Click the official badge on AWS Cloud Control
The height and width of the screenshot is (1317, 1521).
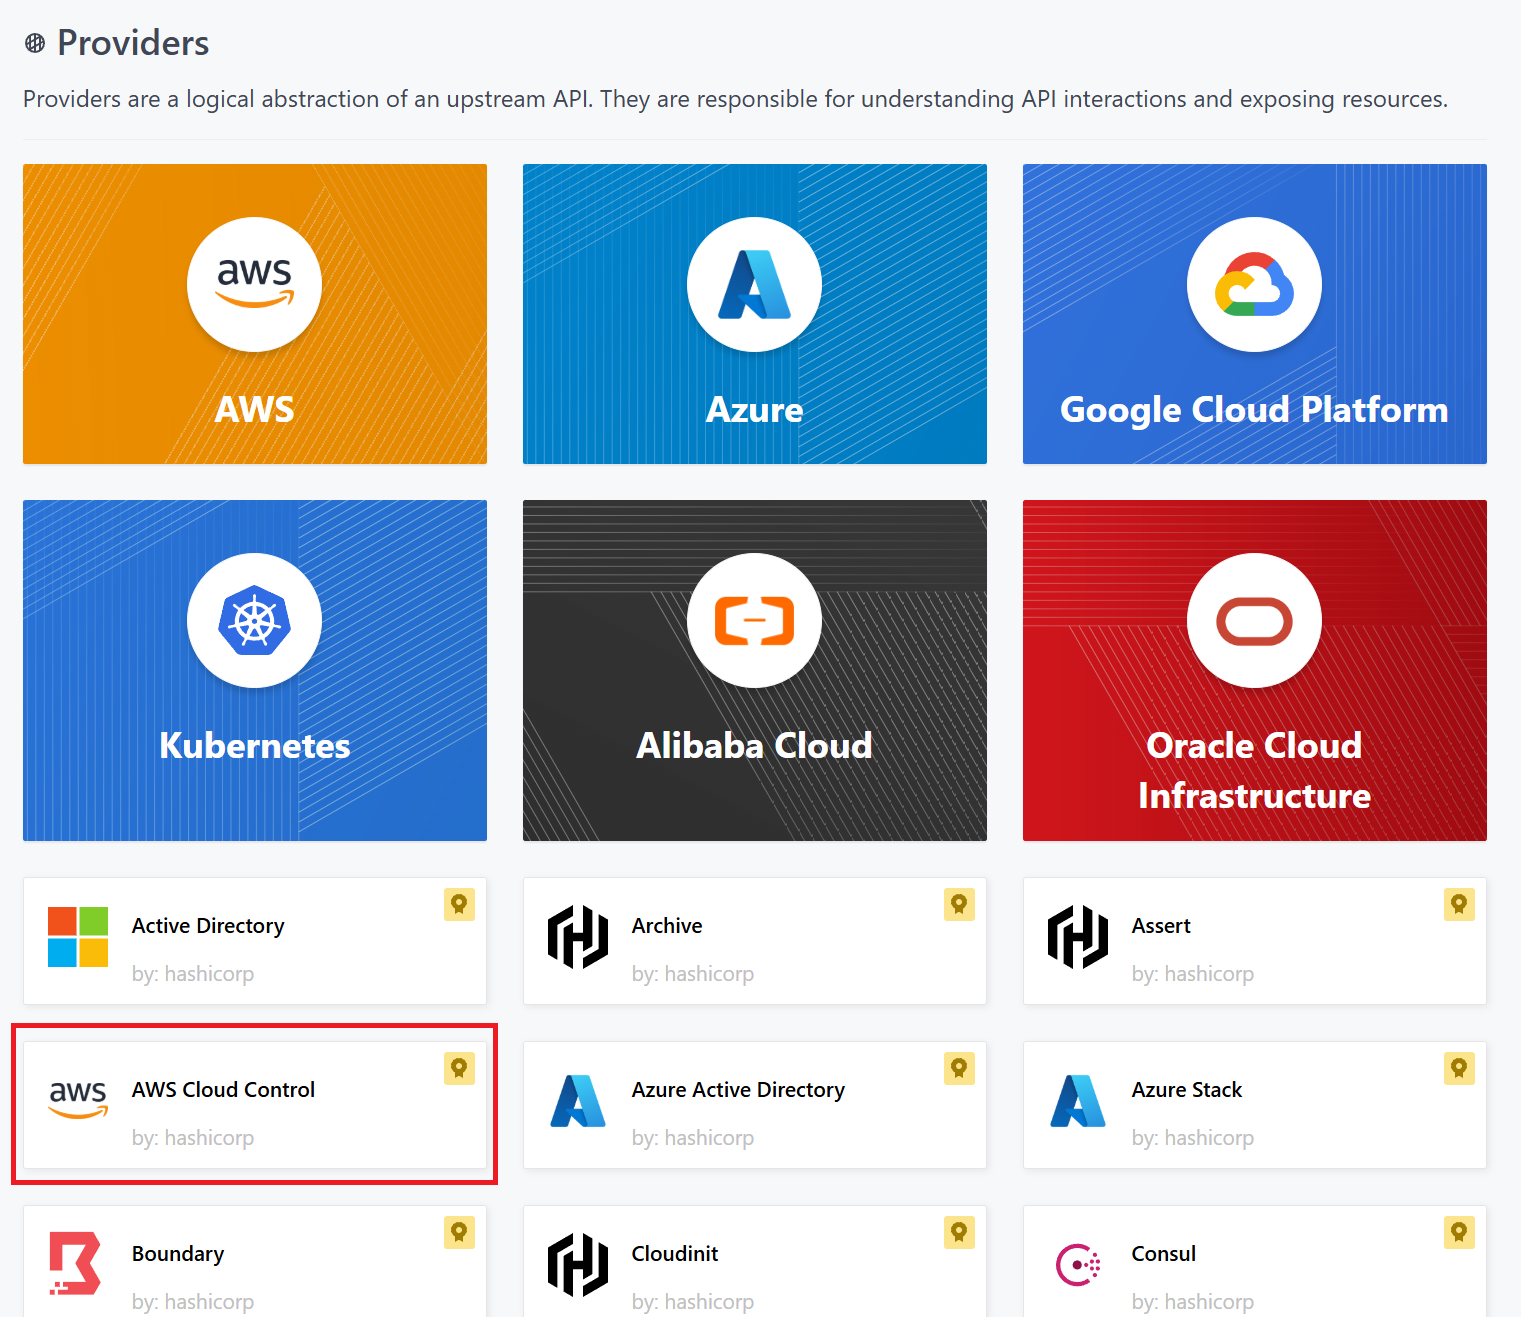[x=459, y=1069]
